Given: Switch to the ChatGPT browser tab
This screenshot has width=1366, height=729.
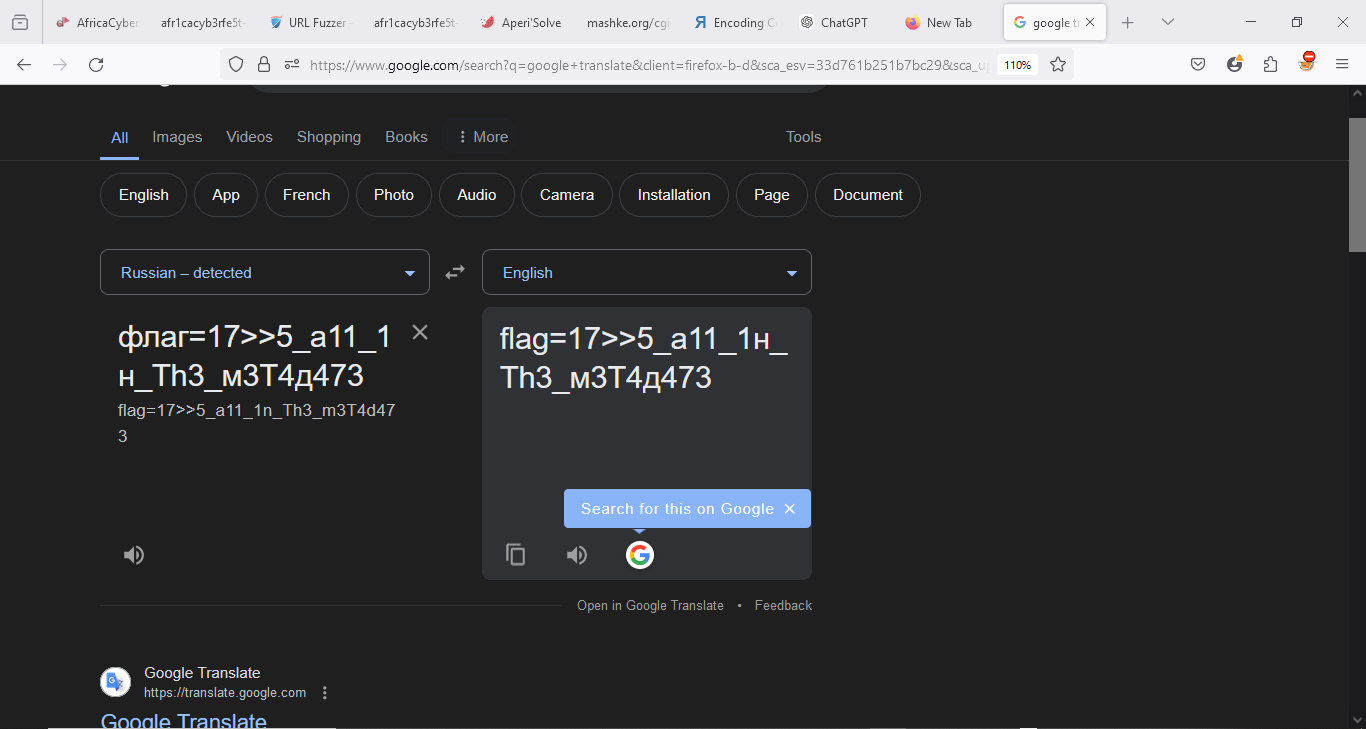Looking at the screenshot, I should 843,22.
